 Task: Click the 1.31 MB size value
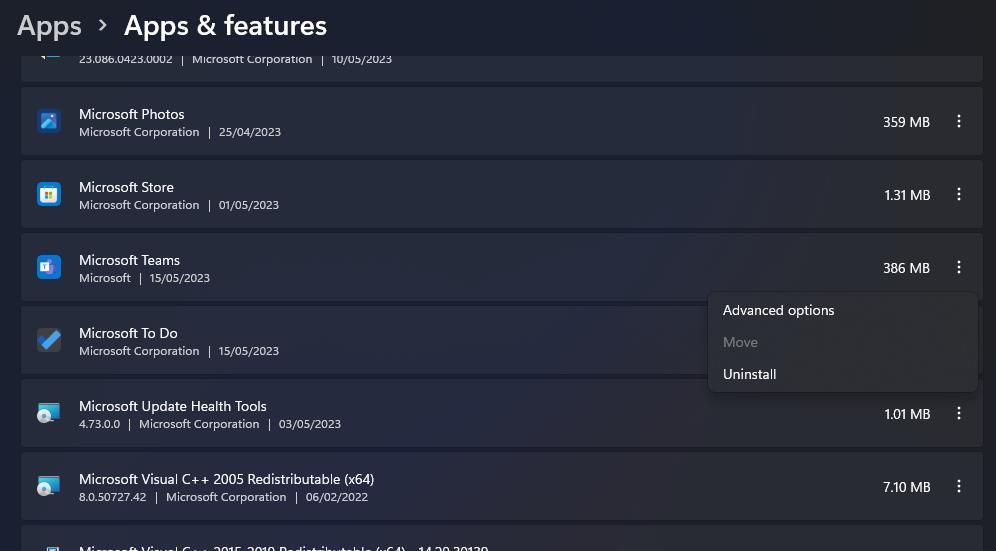click(907, 195)
